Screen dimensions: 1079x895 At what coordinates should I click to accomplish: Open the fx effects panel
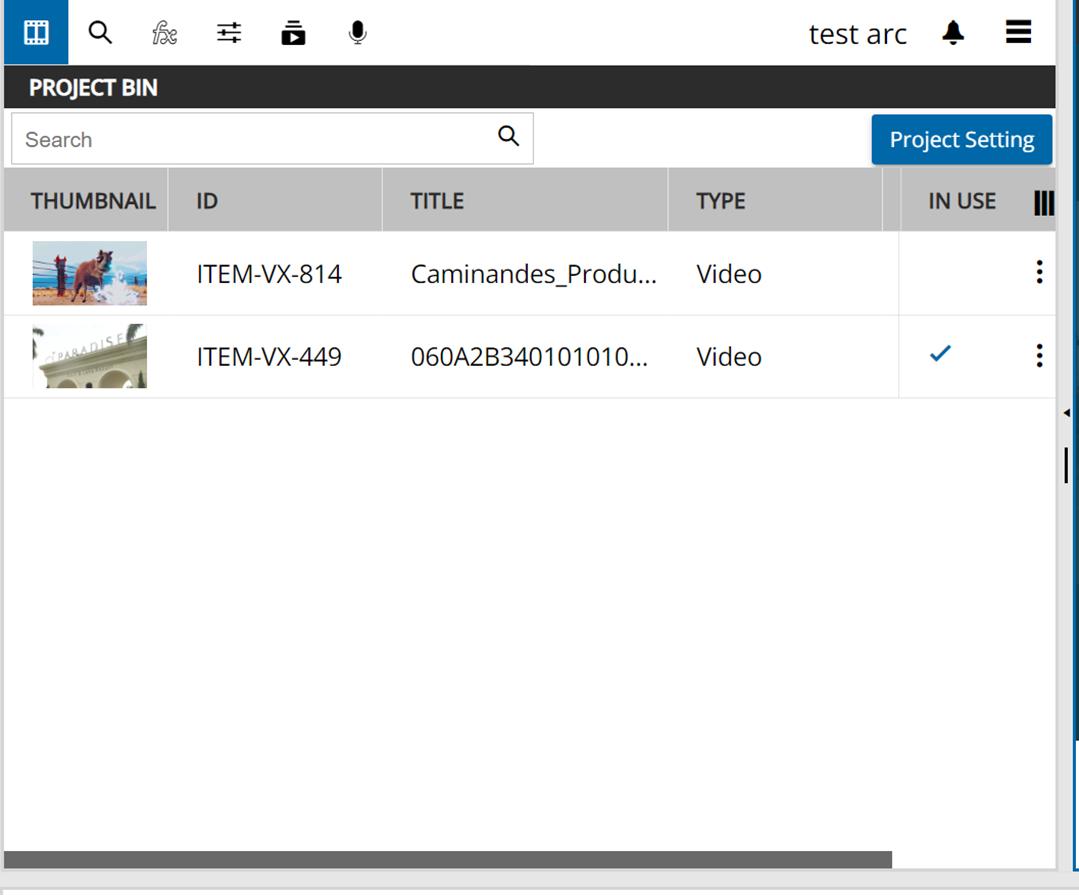[164, 33]
